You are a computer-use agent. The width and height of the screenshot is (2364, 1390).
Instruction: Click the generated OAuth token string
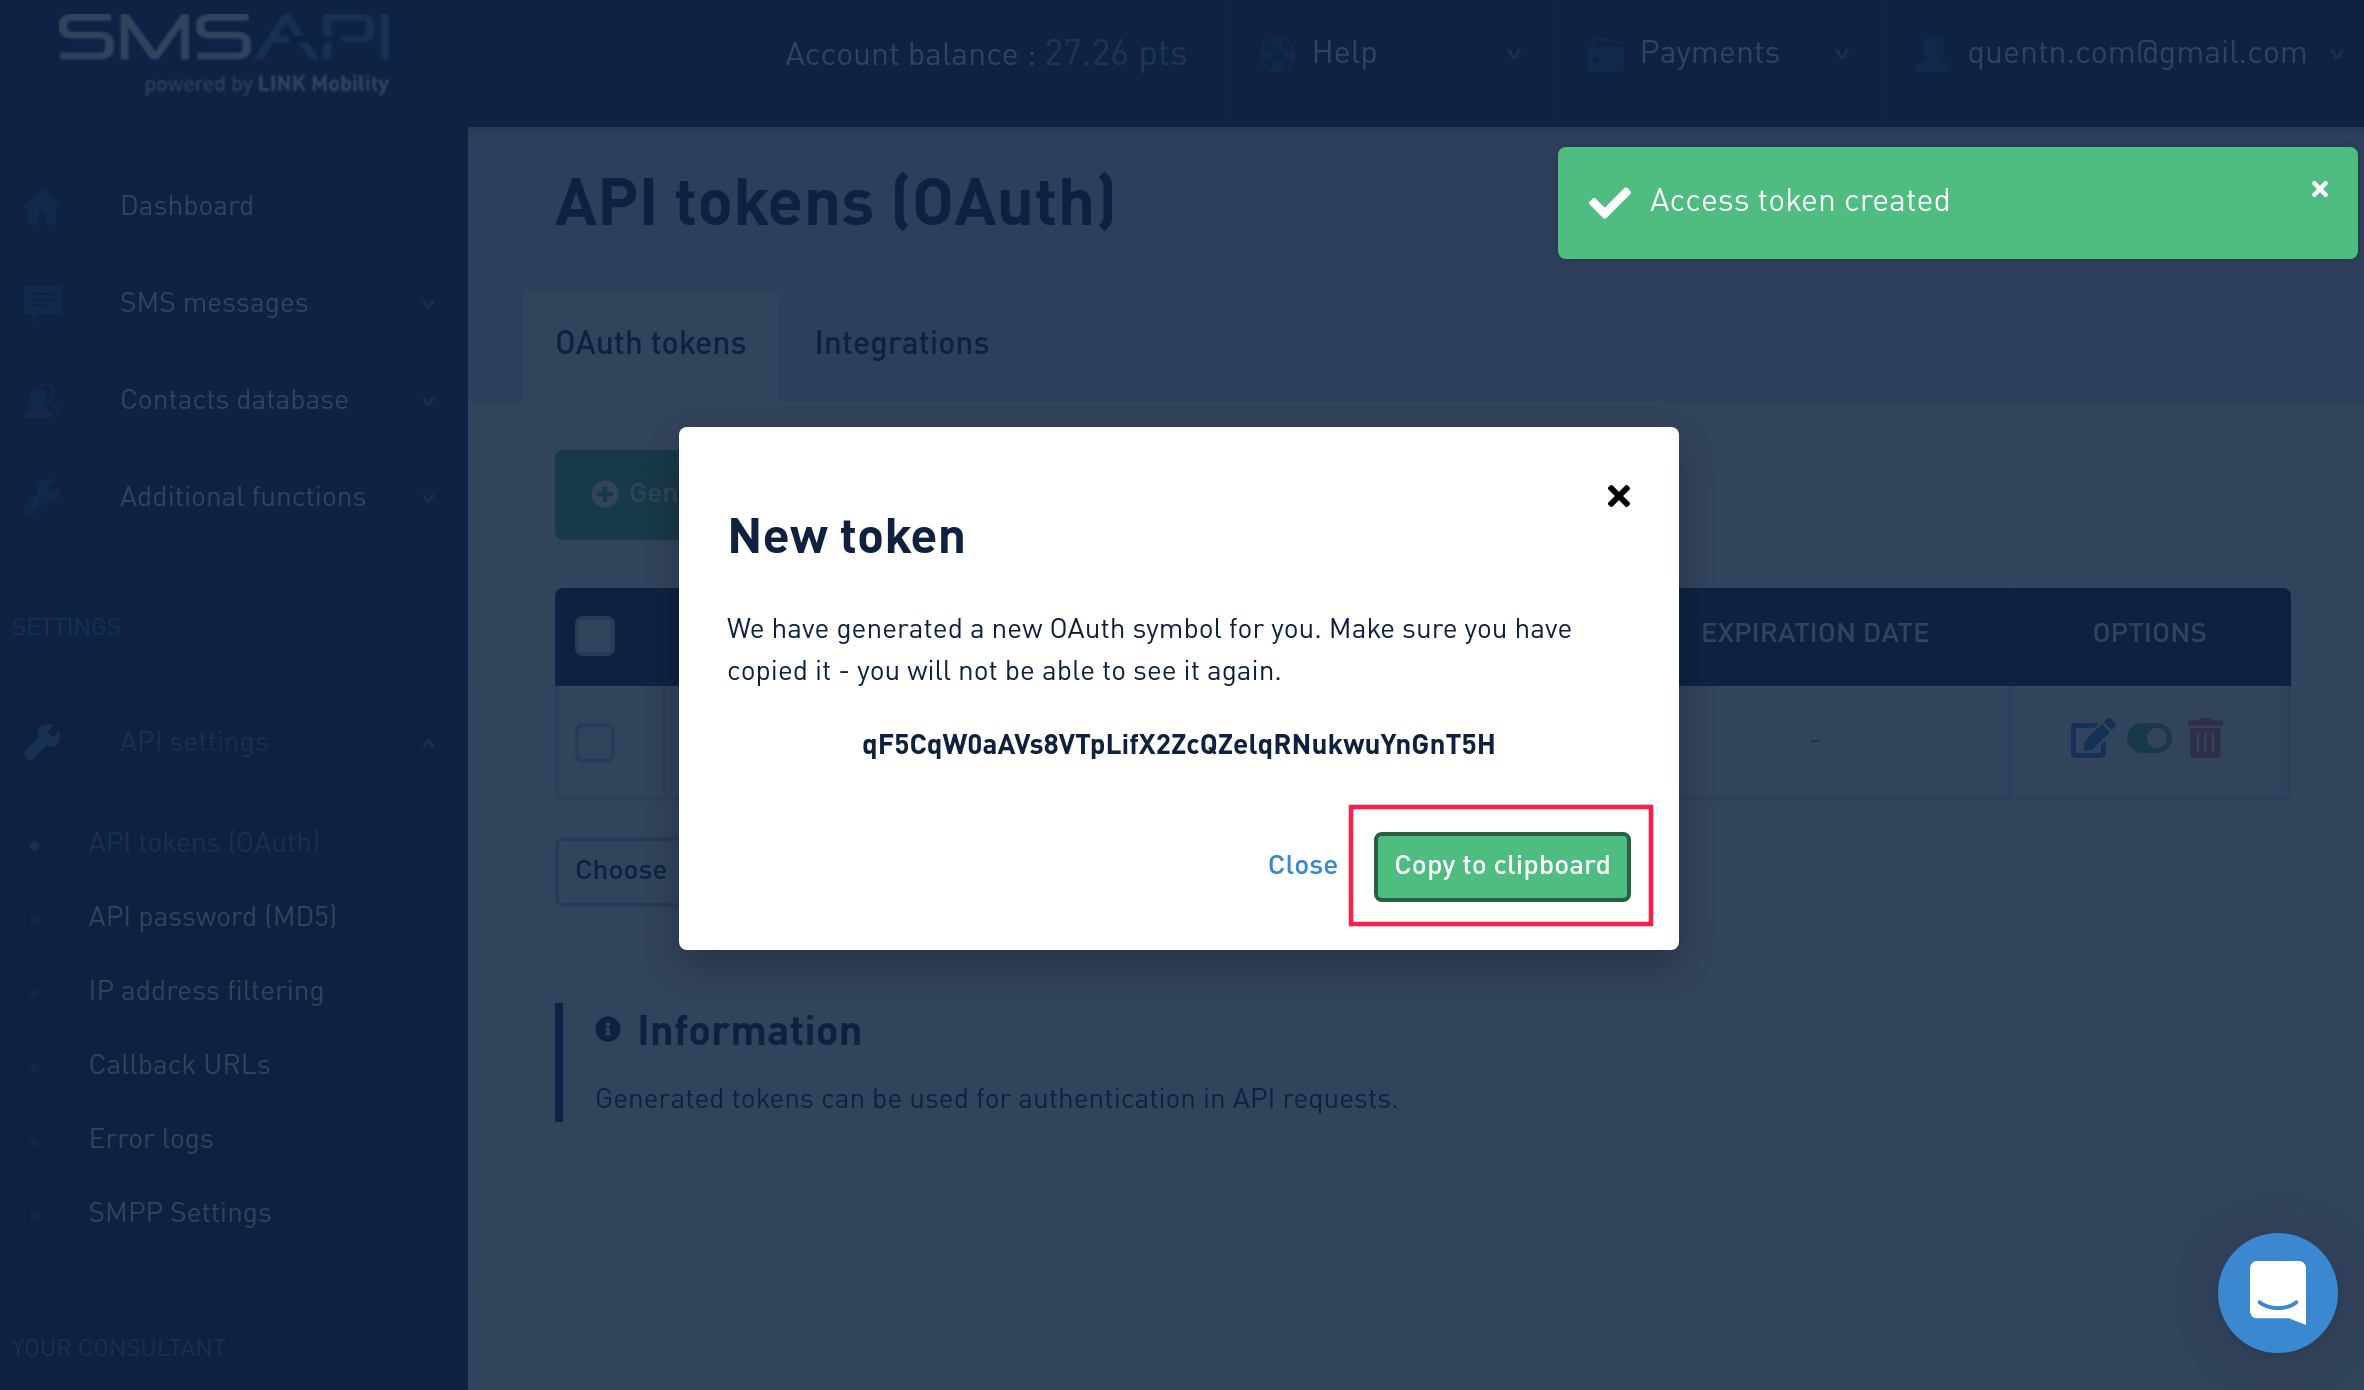coord(1178,745)
